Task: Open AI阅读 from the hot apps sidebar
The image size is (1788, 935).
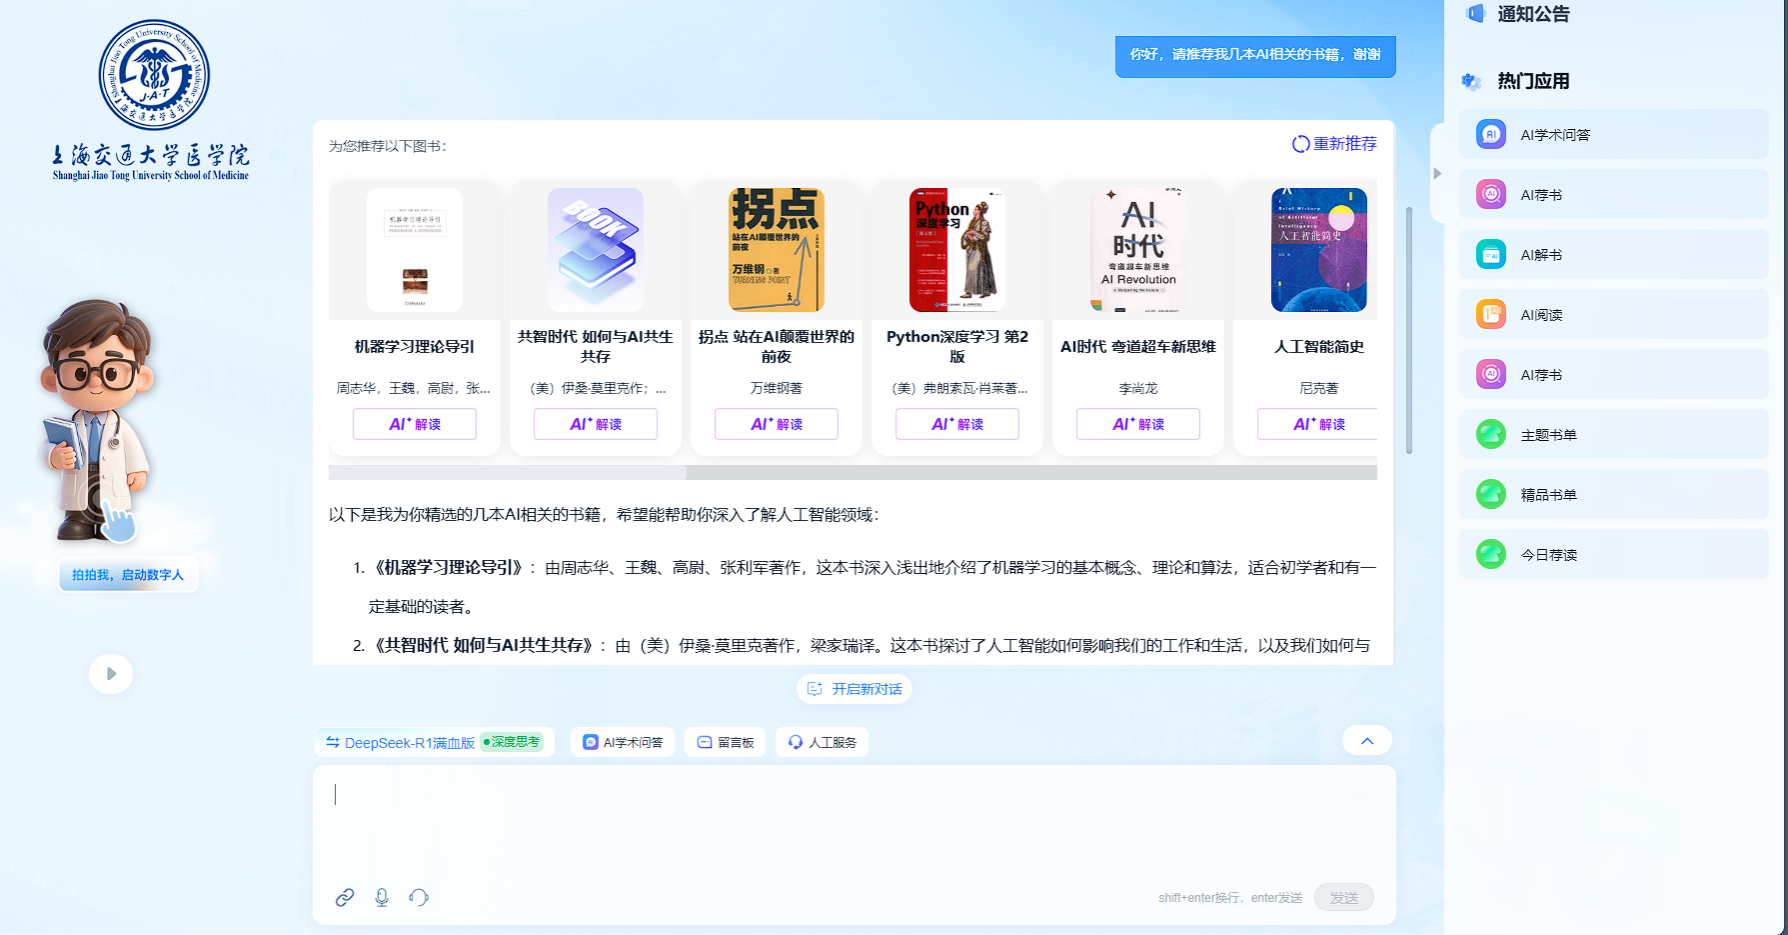Action: pos(1613,315)
